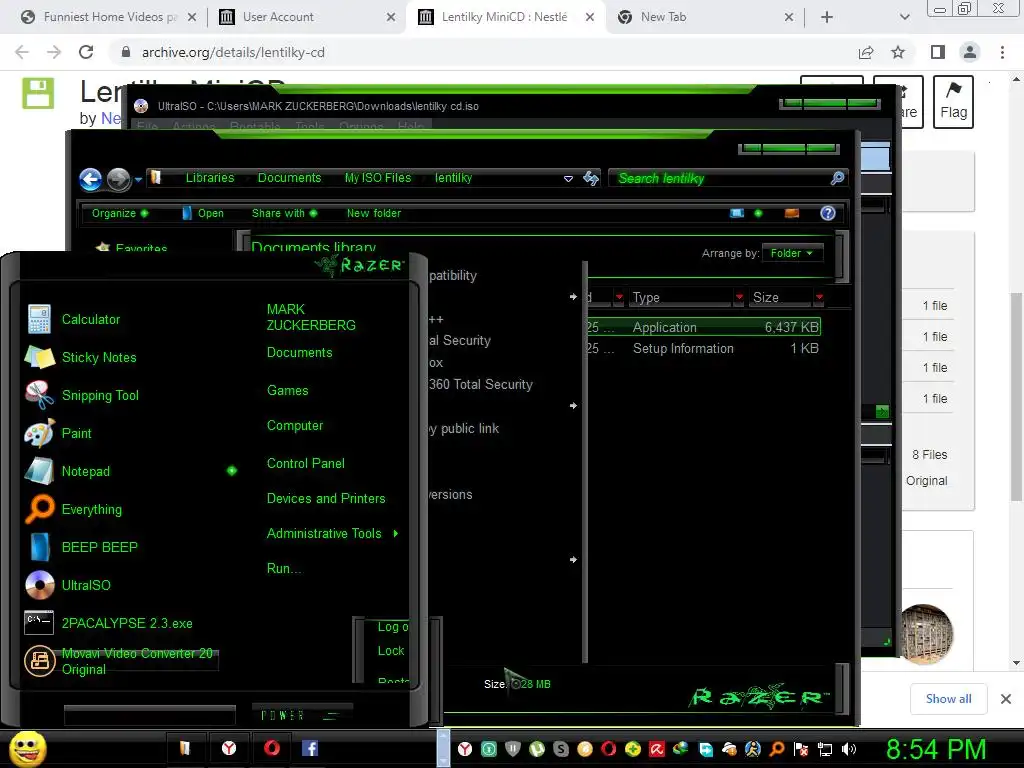Open recent pages dropdown beside the forward button
The image size is (1024, 768).
[x=138, y=179]
